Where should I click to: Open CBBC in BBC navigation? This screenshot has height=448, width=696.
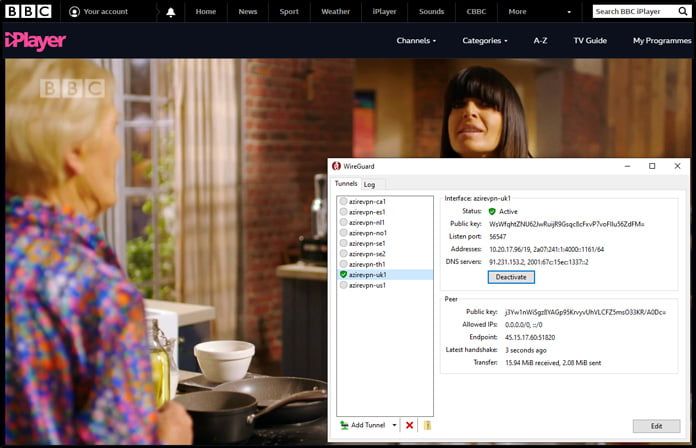pos(476,12)
